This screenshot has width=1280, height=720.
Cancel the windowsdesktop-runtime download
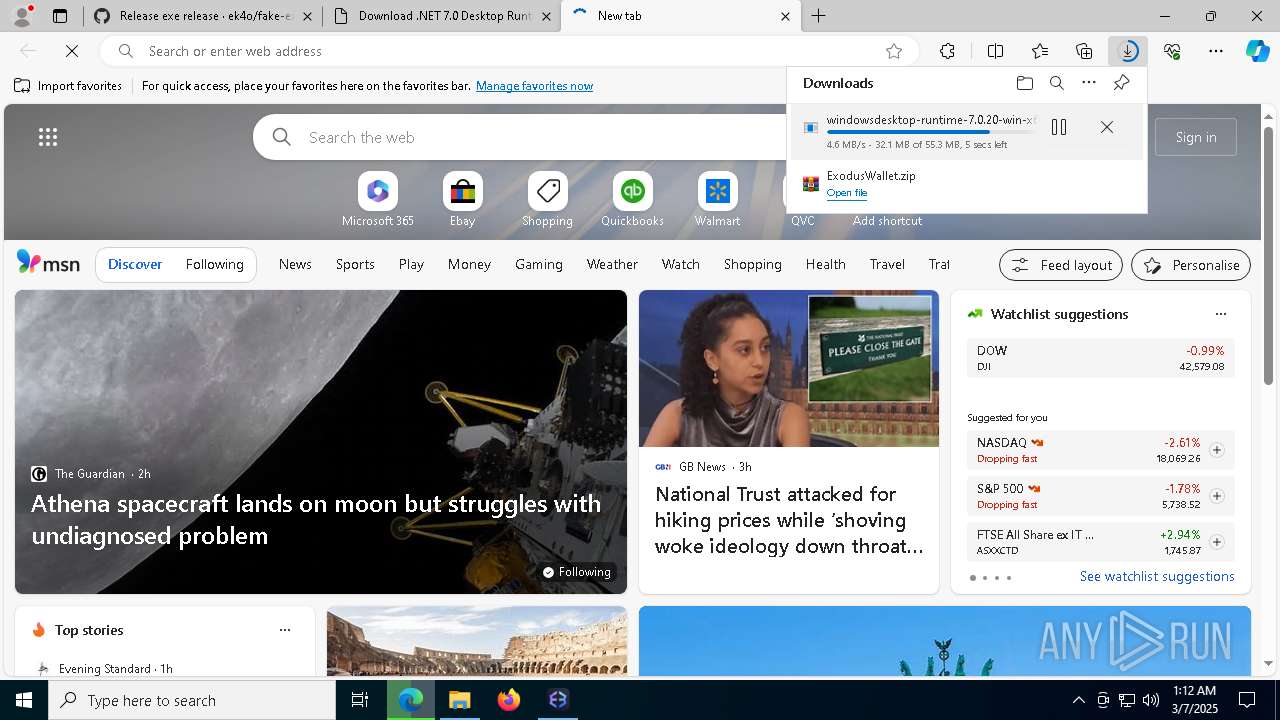click(x=1107, y=127)
